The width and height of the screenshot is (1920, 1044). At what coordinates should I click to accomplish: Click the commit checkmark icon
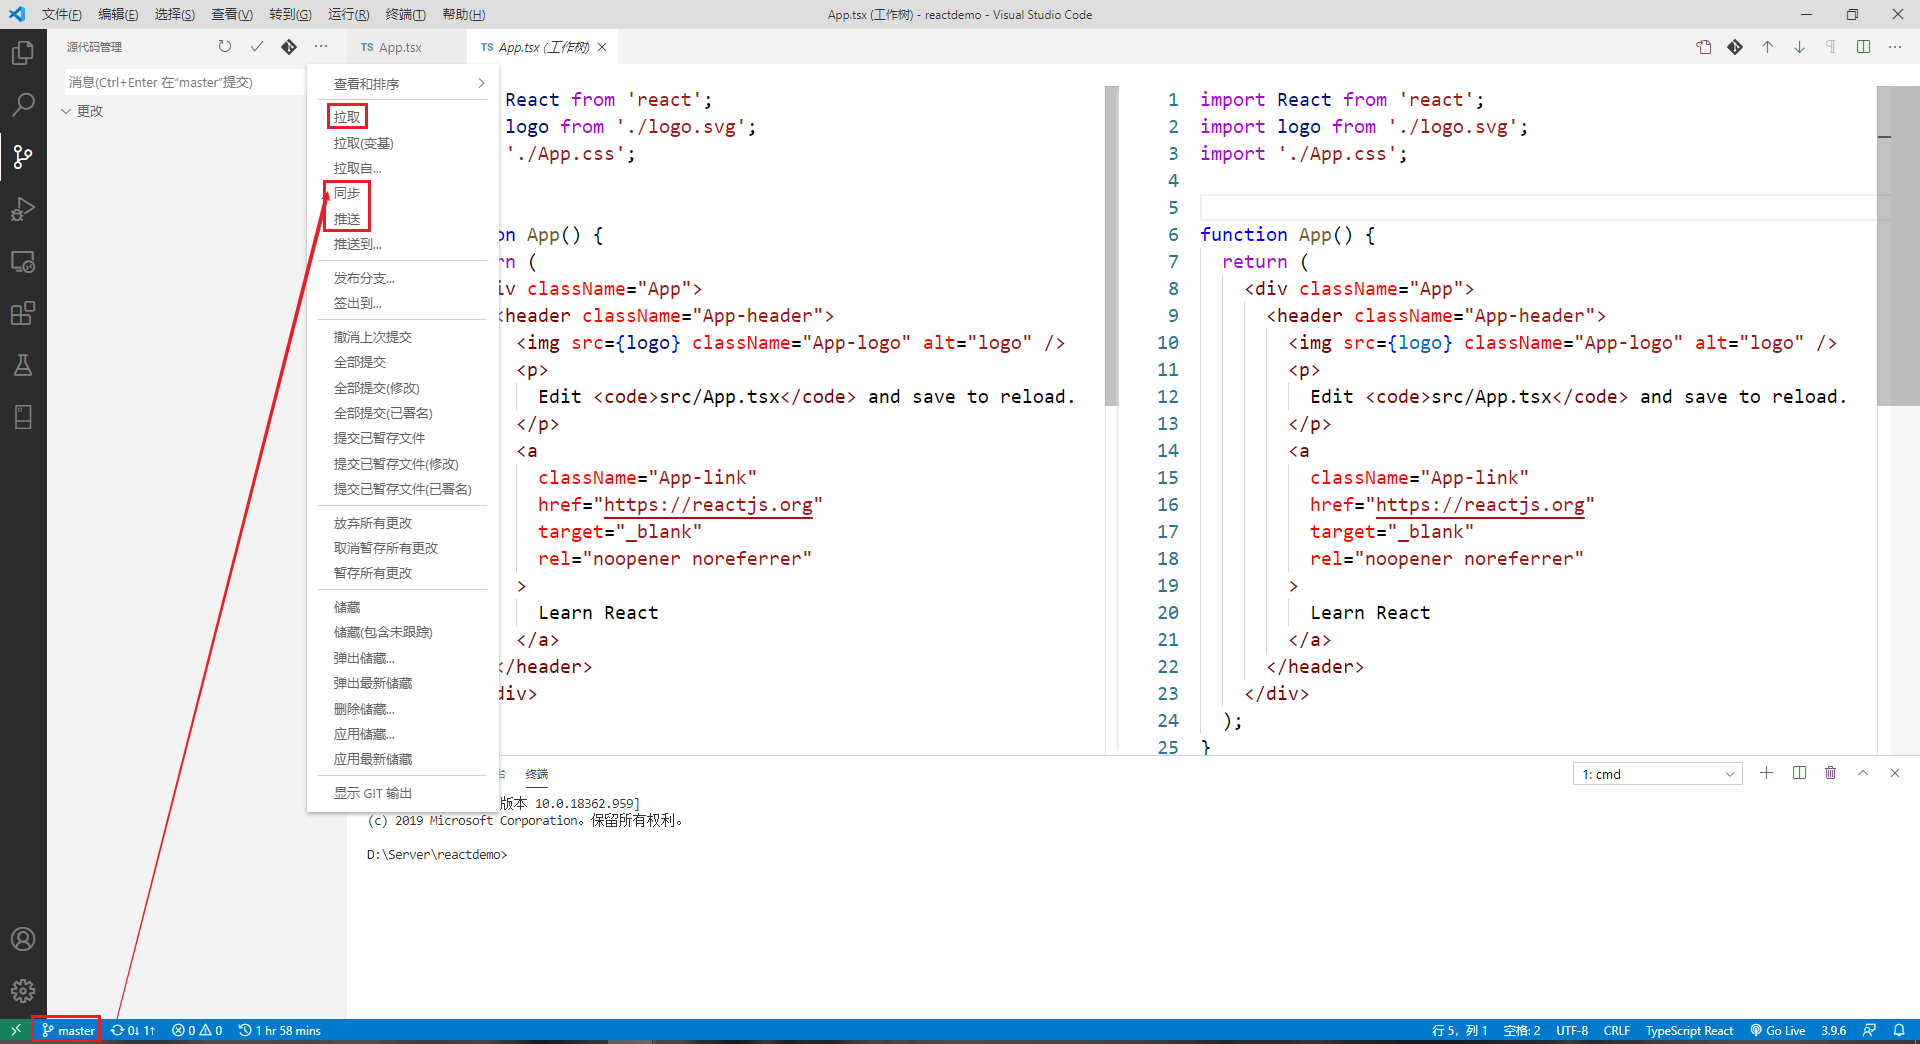coord(257,47)
